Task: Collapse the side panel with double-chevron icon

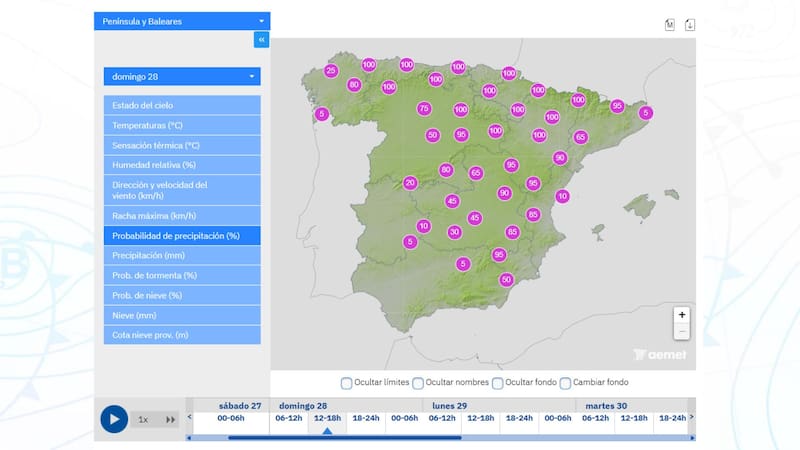Action: (x=261, y=39)
